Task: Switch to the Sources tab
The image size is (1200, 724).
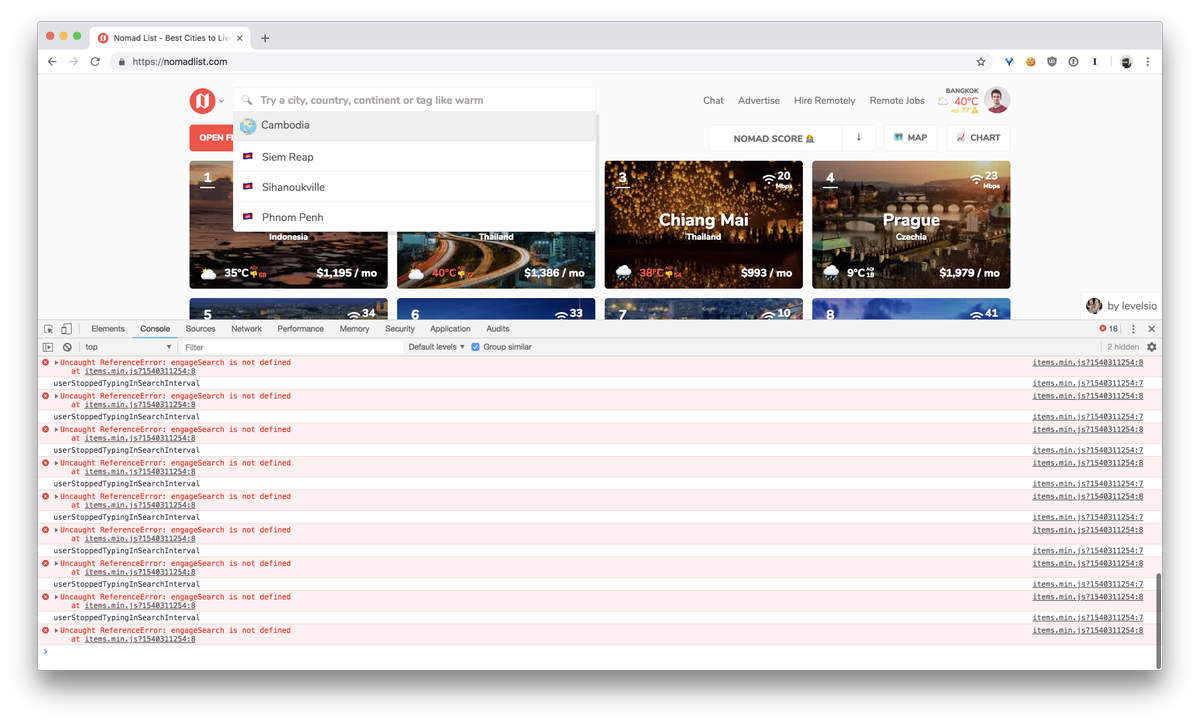Action: click(x=200, y=329)
